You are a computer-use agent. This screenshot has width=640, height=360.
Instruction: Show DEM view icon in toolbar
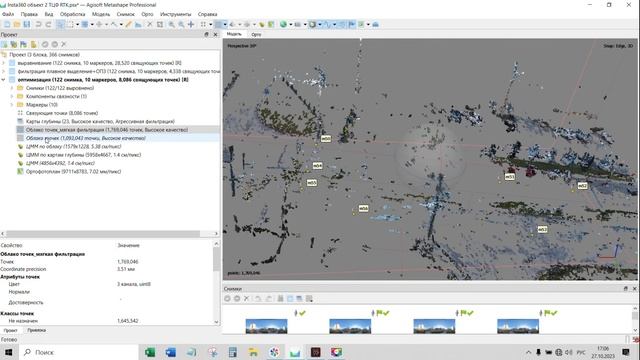coord(262,24)
